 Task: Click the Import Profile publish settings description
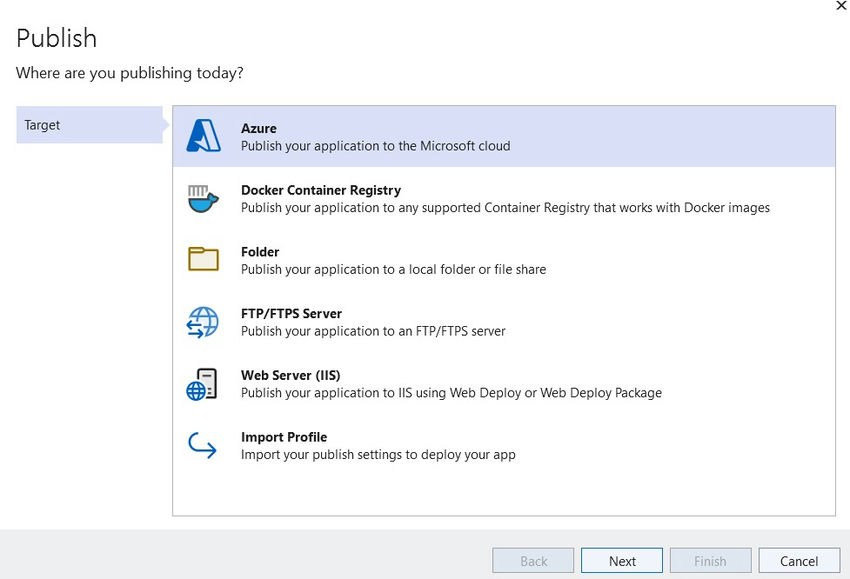(x=378, y=455)
